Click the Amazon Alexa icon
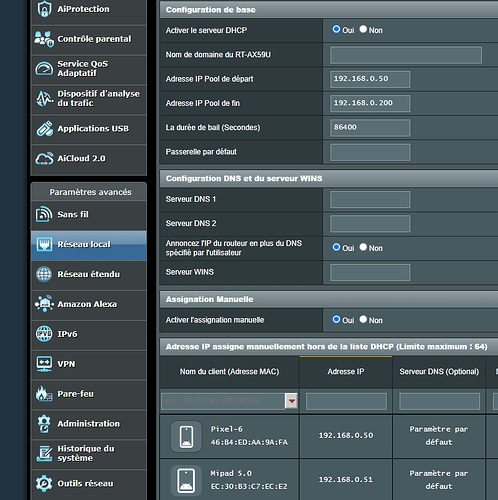Screen dimensions: 498x500 44,304
